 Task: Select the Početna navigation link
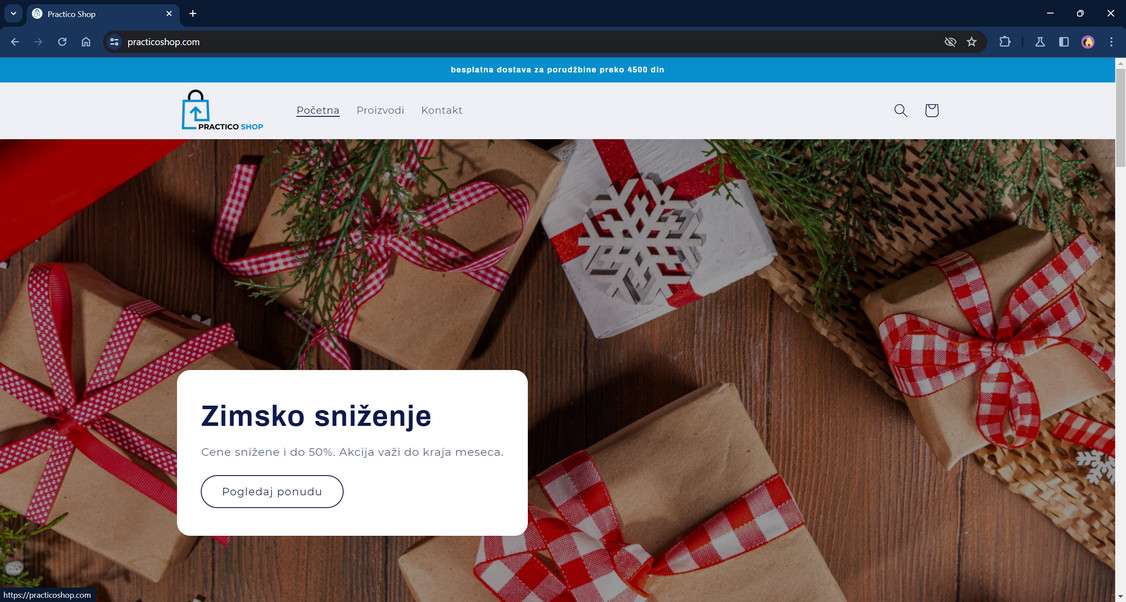(318, 110)
